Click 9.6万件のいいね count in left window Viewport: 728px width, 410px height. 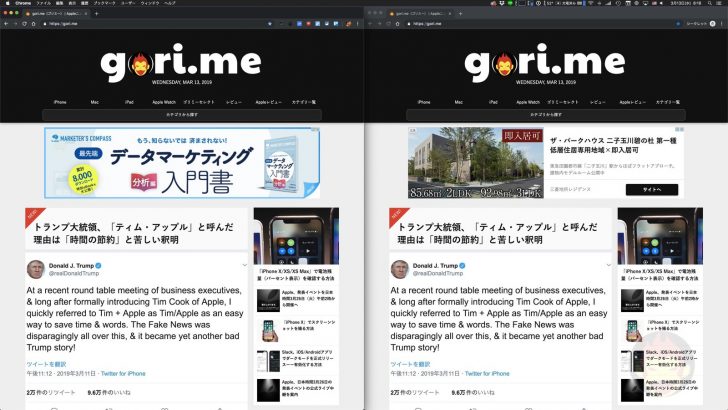tap(109, 392)
